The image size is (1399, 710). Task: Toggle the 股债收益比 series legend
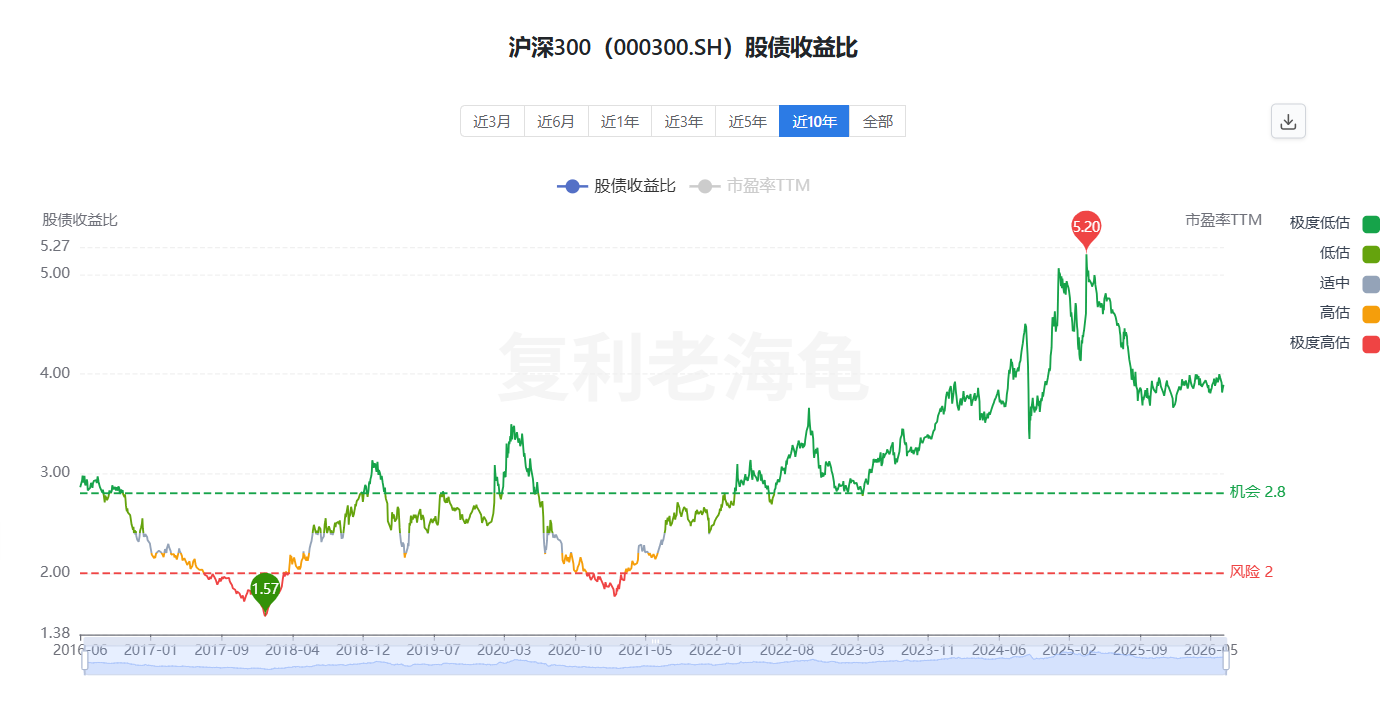tap(616, 186)
